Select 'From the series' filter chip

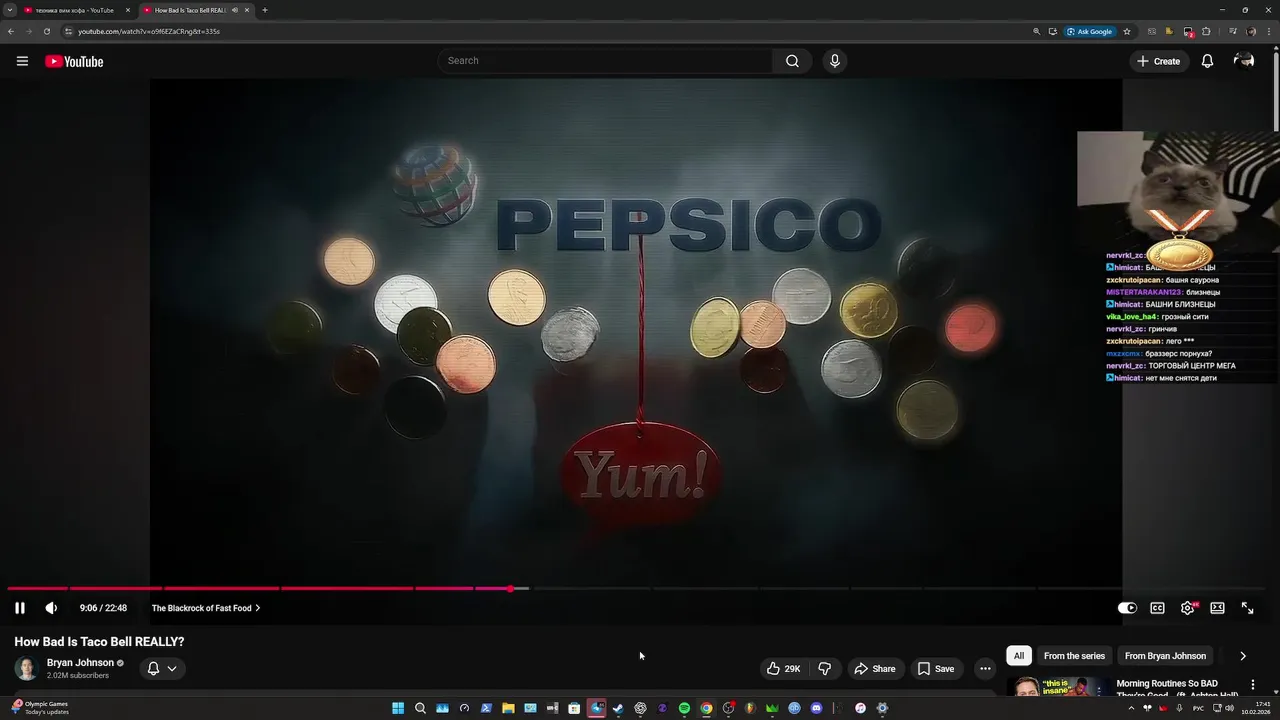(1074, 656)
